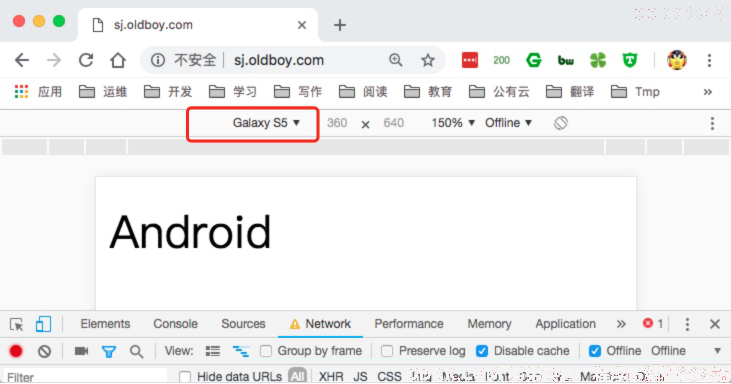The image size is (731, 384).
Task: Open the Galaxy S5 device dropdown
Action: coord(266,123)
